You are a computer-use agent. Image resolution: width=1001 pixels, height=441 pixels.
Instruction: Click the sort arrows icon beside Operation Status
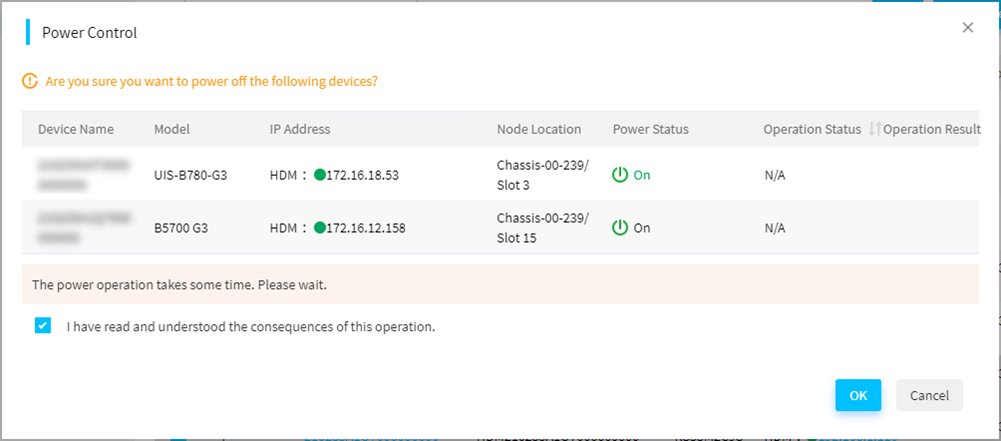coord(874,130)
